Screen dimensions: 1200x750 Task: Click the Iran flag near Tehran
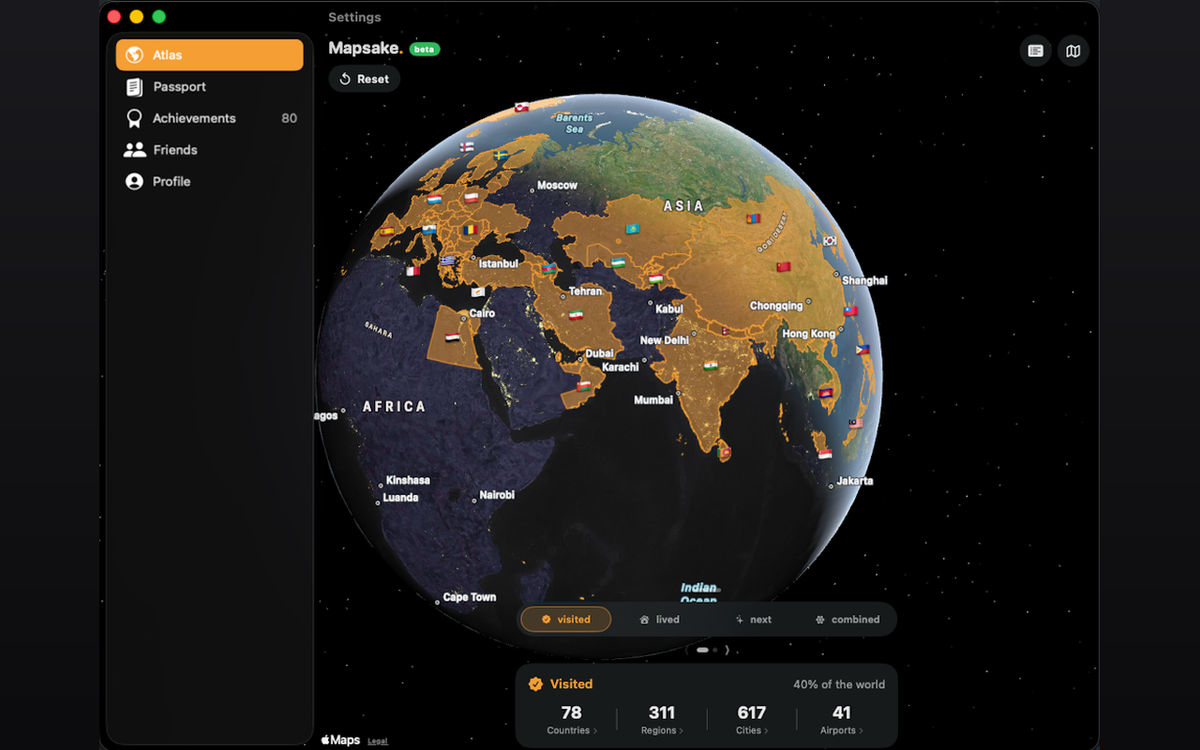point(576,314)
